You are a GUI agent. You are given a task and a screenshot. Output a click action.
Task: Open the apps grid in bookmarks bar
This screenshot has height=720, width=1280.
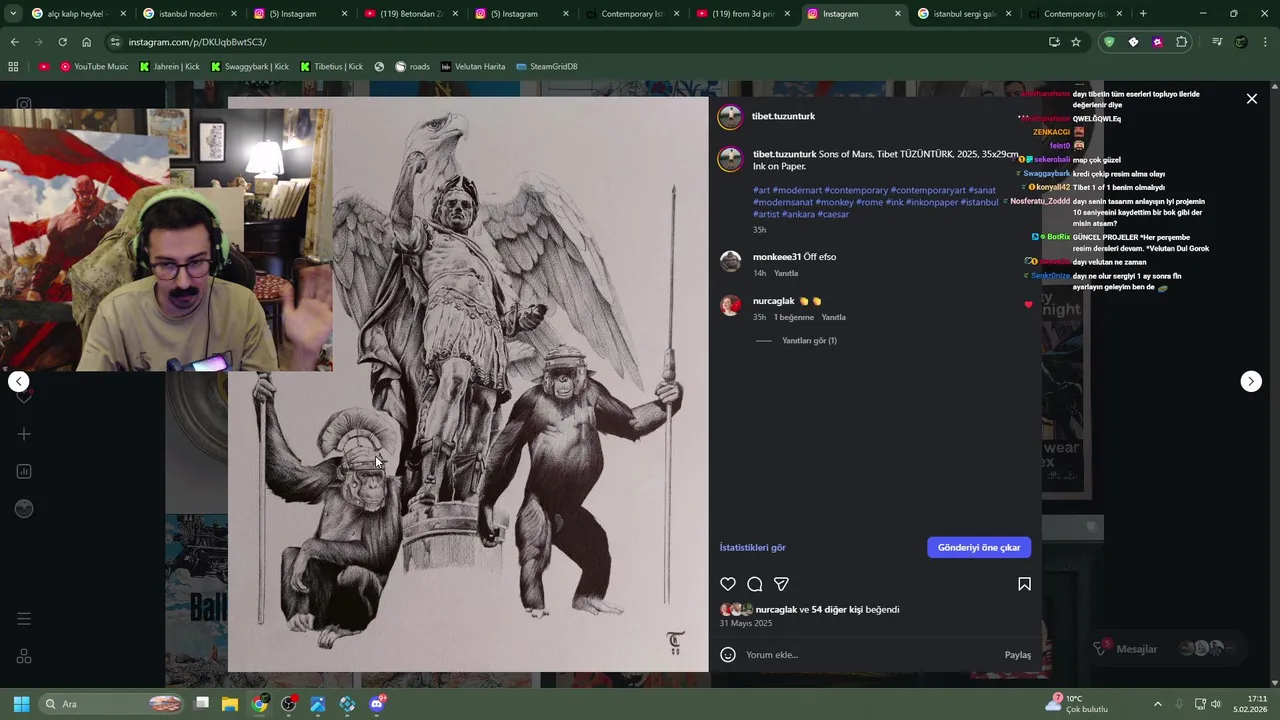(13, 66)
